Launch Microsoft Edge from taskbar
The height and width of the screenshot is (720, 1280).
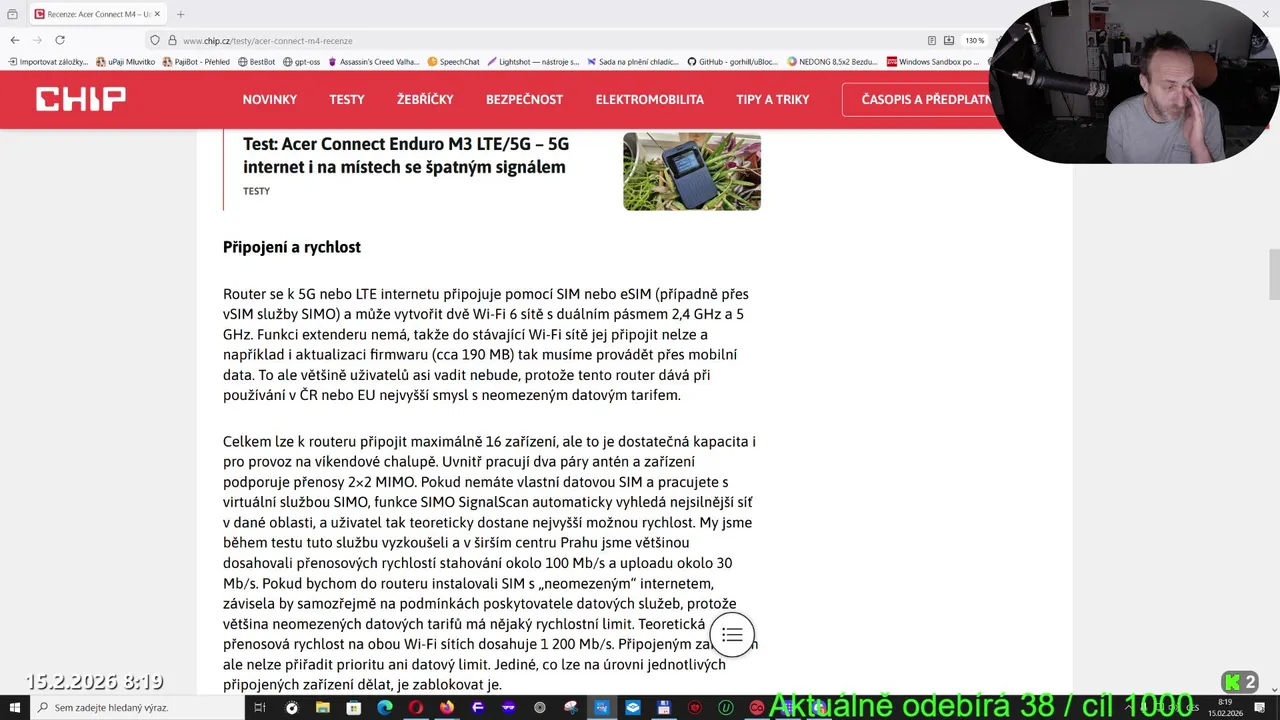coord(384,707)
